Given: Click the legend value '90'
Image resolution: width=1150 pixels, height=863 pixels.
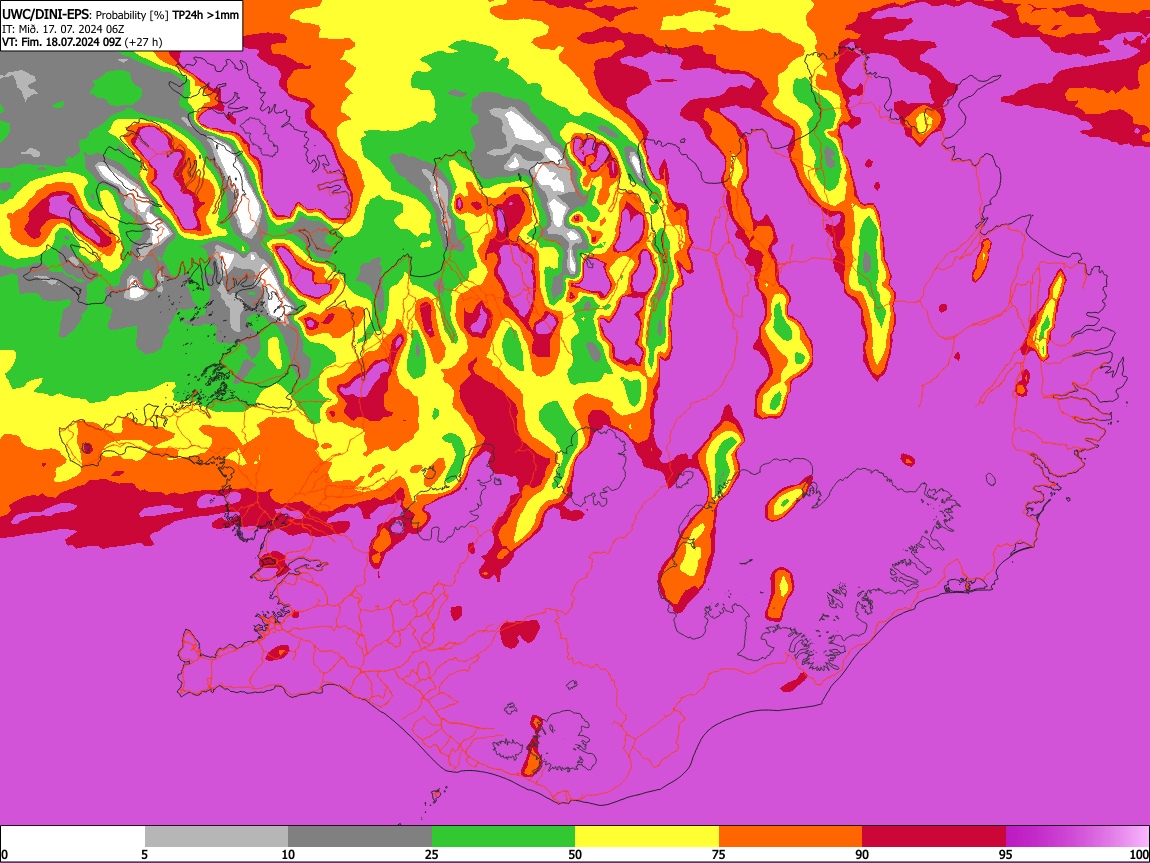Looking at the screenshot, I should coord(862,855).
